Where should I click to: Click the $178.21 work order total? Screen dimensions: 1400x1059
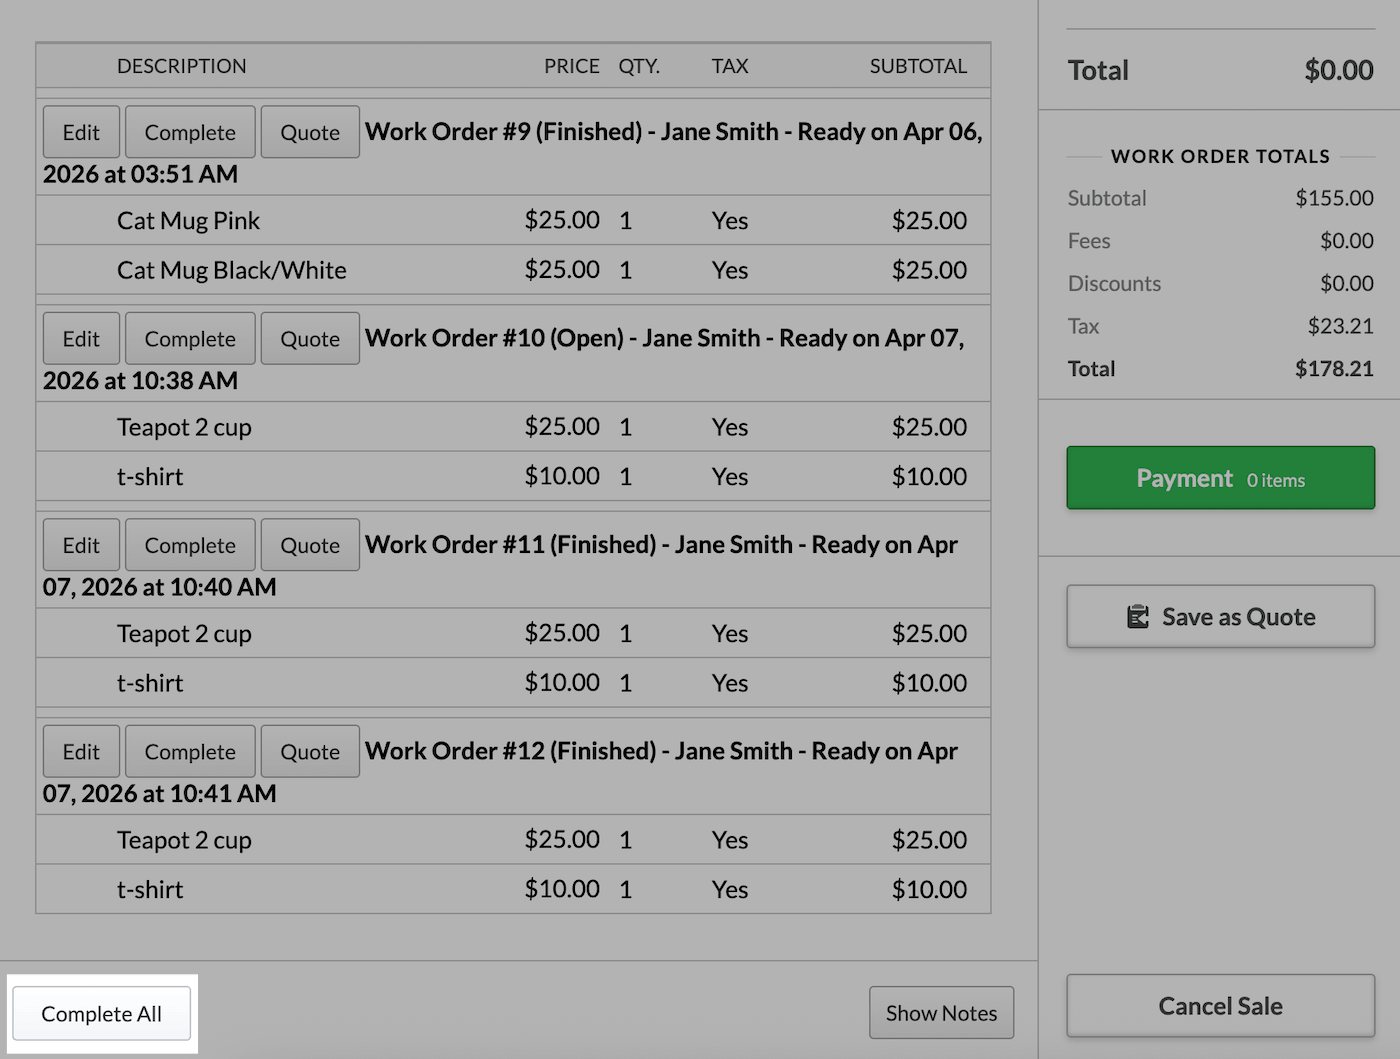[x=1334, y=369]
